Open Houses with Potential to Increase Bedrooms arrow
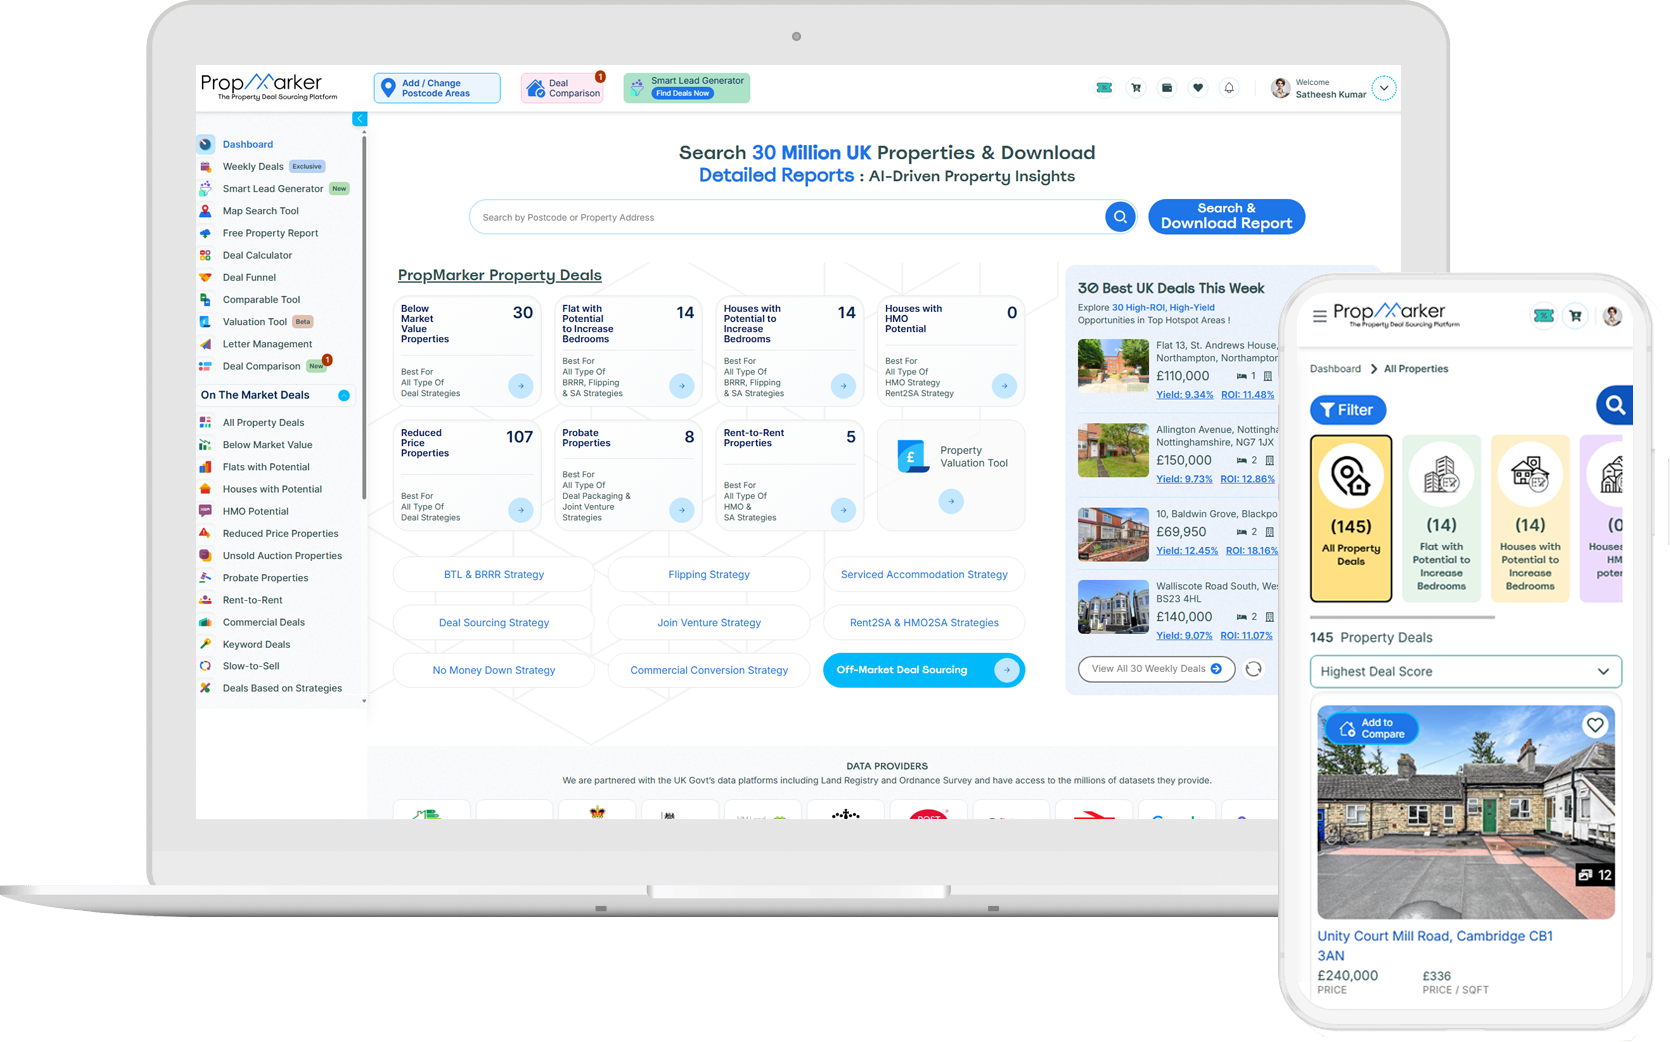Screen dimensions: 1670x1042 [x=843, y=385]
